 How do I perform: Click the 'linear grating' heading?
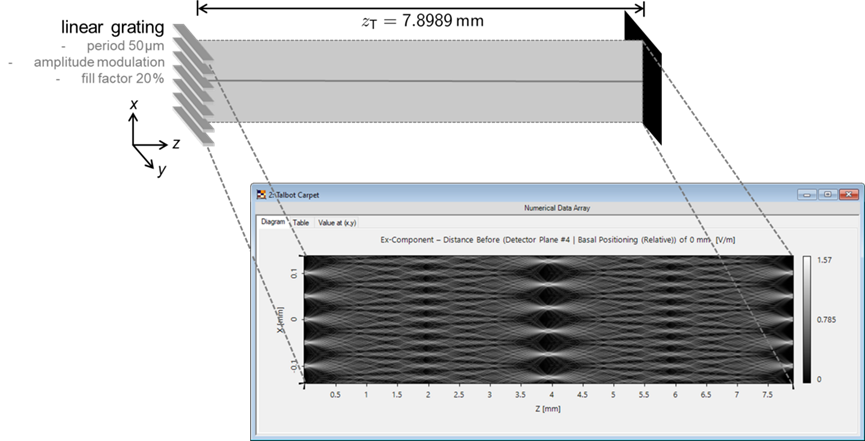pyautogui.click(x=113, y=27)
